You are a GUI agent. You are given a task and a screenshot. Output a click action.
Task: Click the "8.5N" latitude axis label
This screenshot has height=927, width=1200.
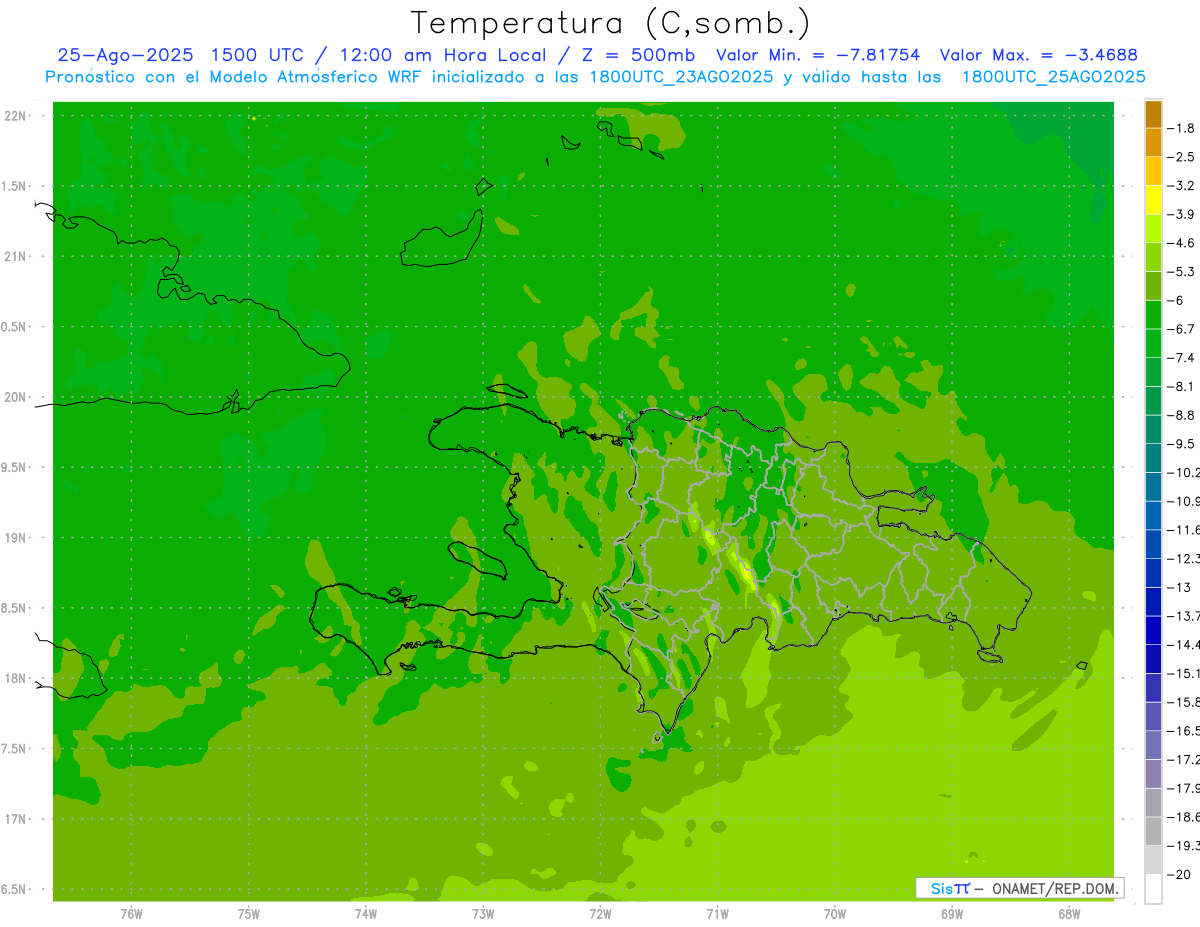pyautogui.click(x=15, y=608)
